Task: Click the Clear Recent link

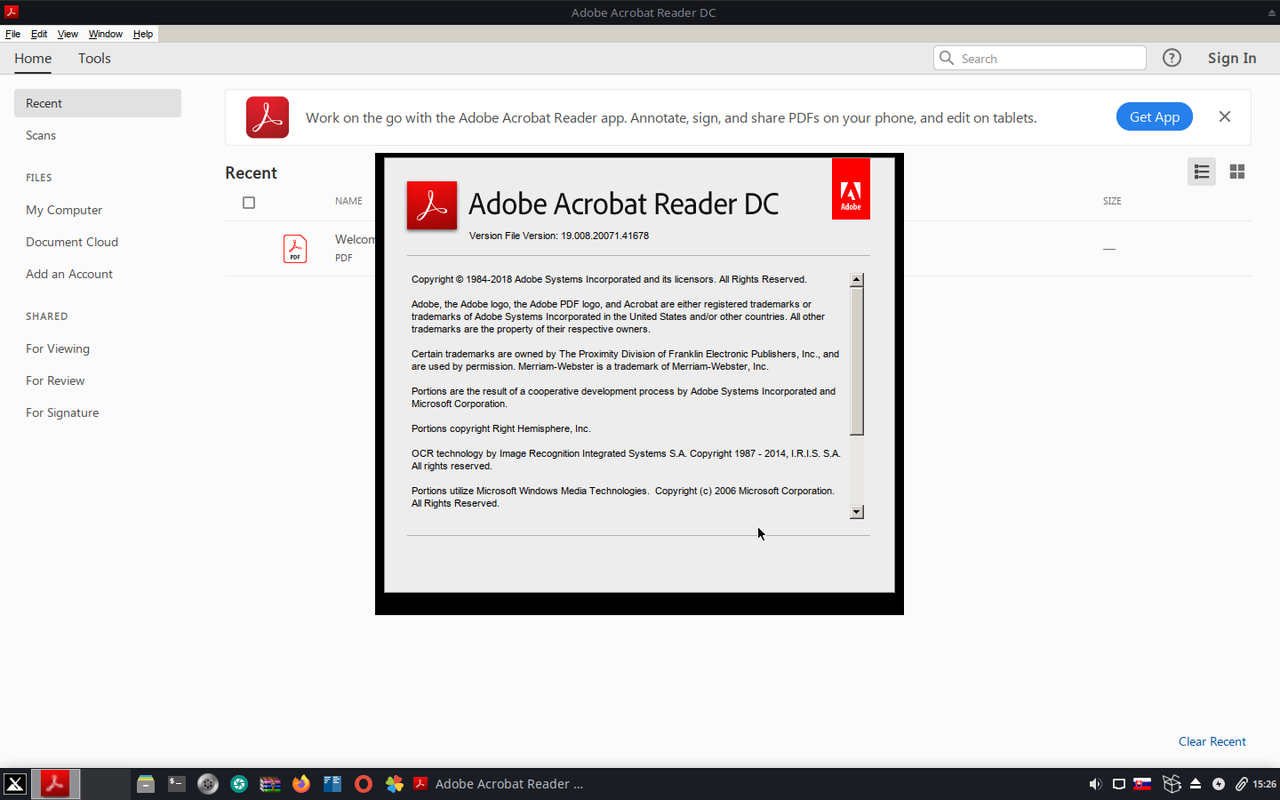Action: point(1212,741)
